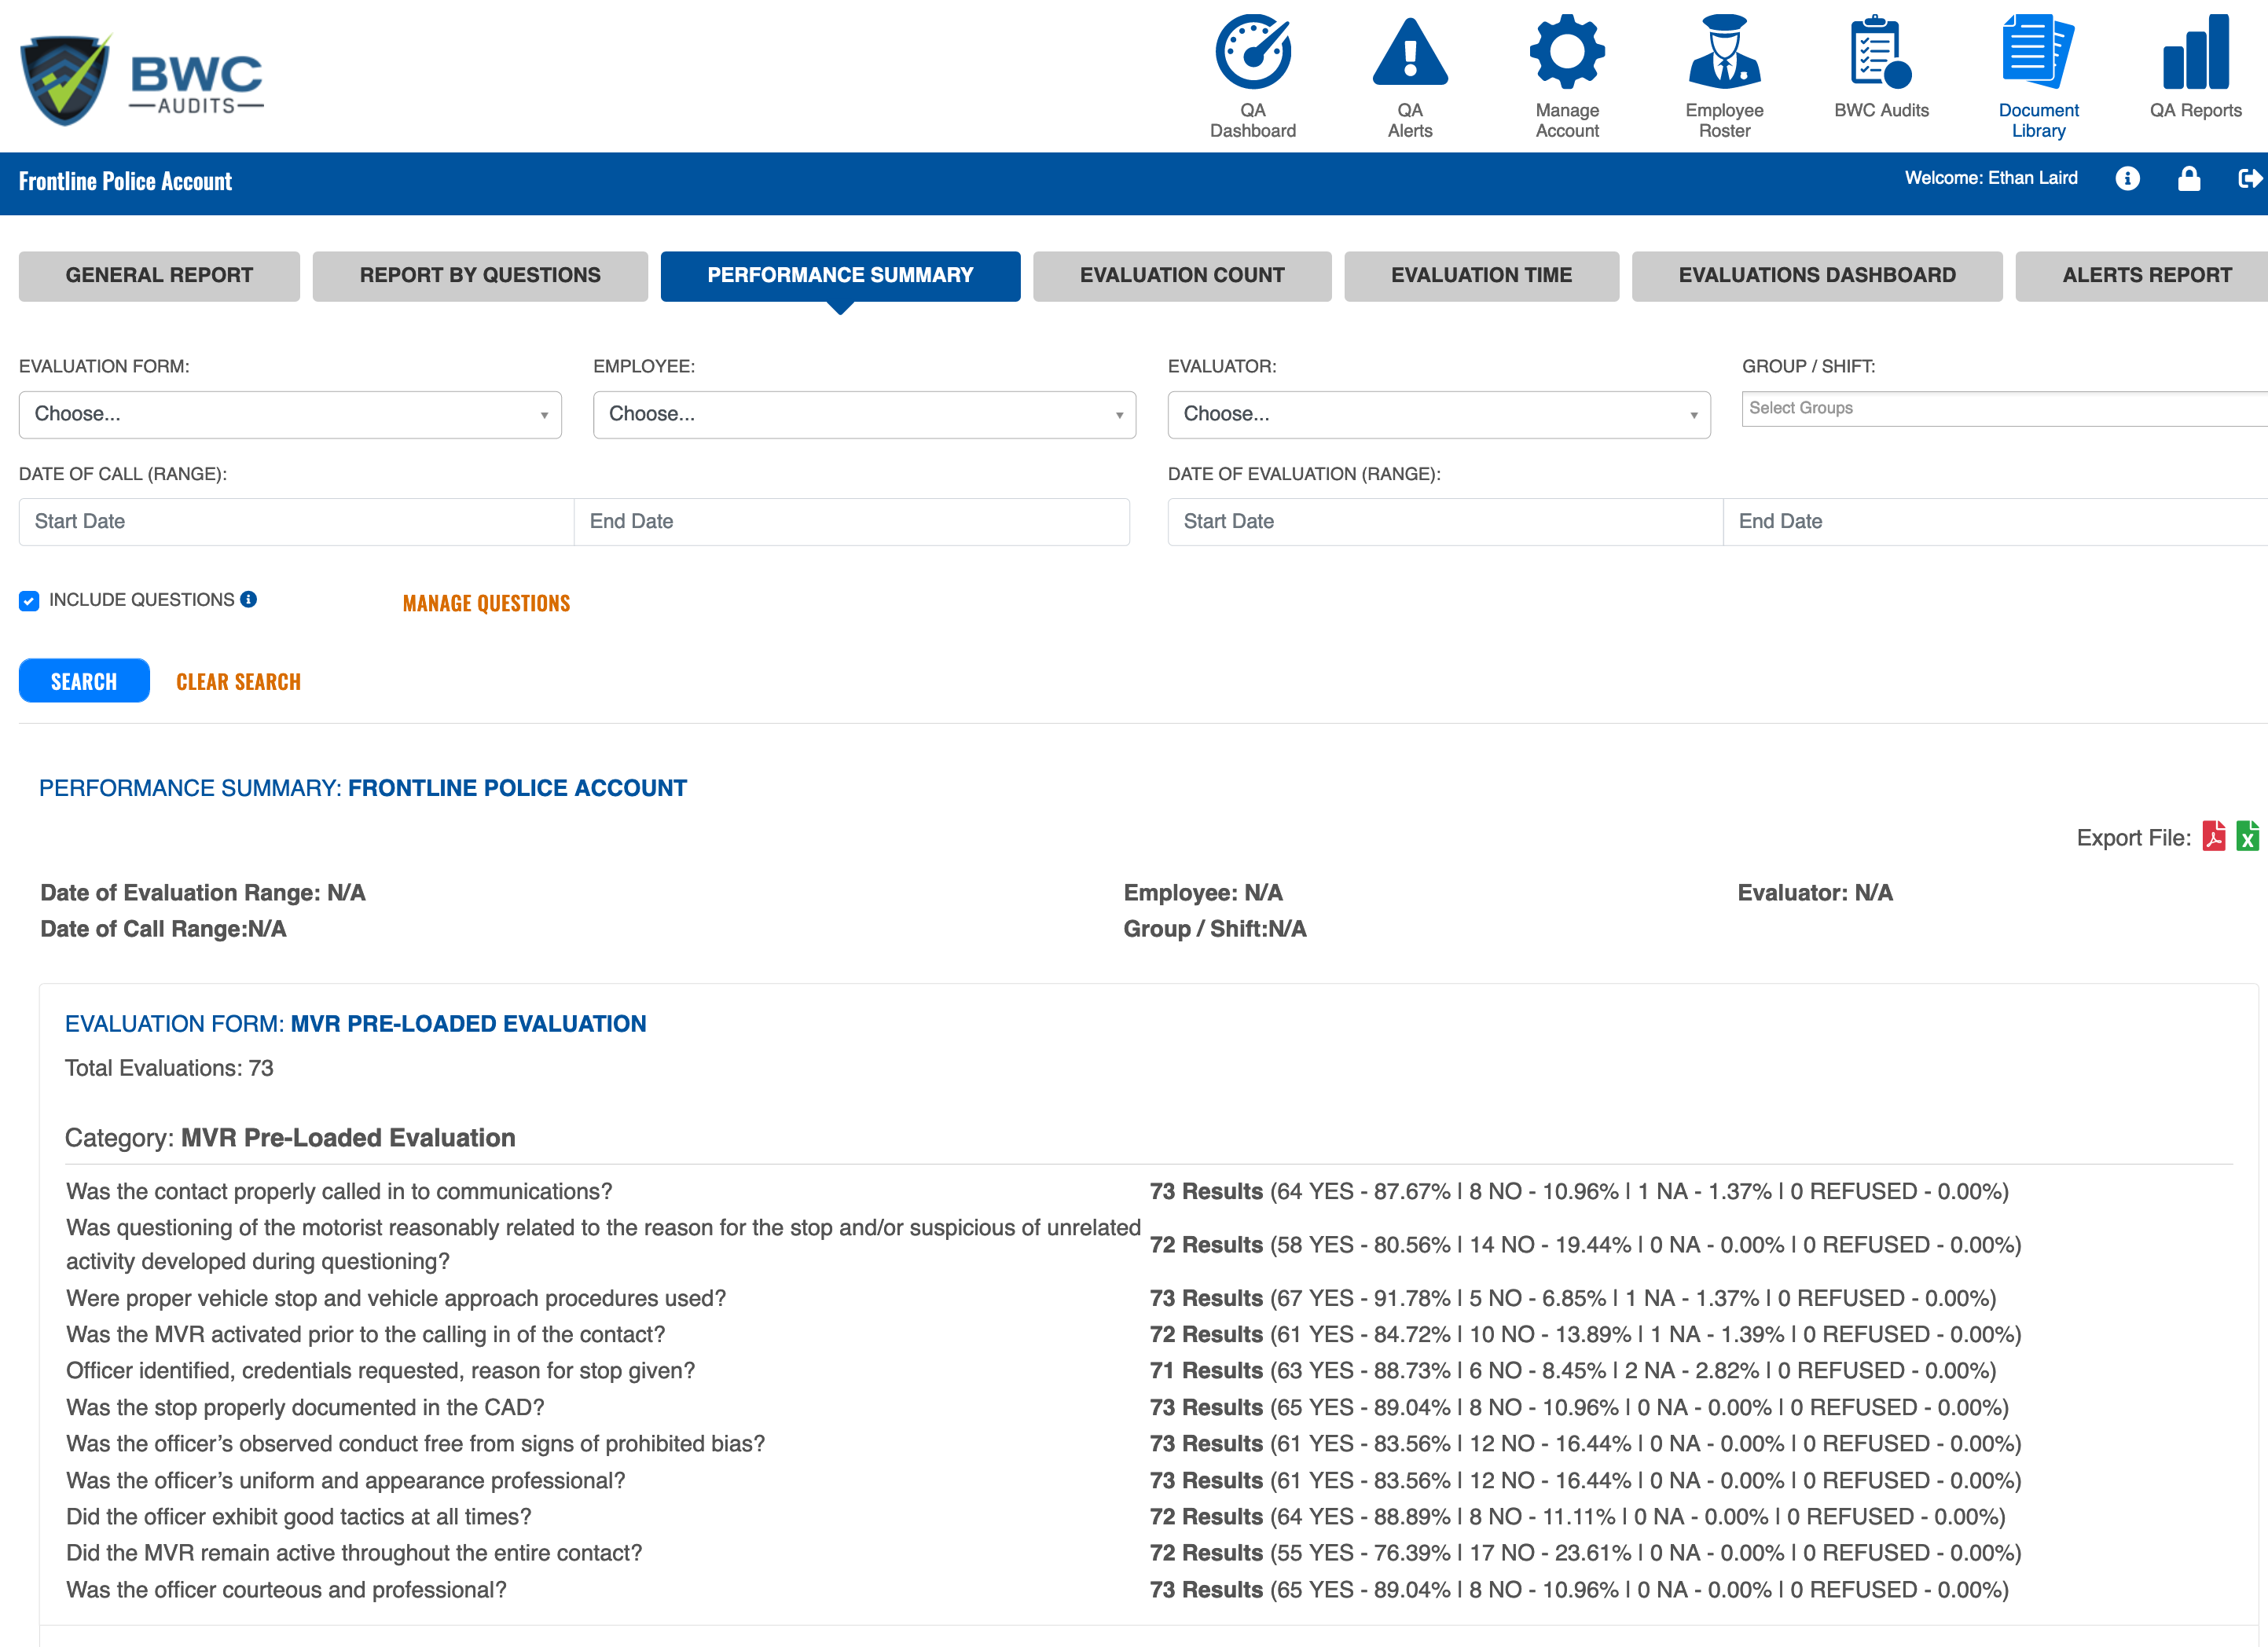Open QA Reports bar chart icon
Viewport: 2268px width, 1647px height.
click(x=2195, y=52)
